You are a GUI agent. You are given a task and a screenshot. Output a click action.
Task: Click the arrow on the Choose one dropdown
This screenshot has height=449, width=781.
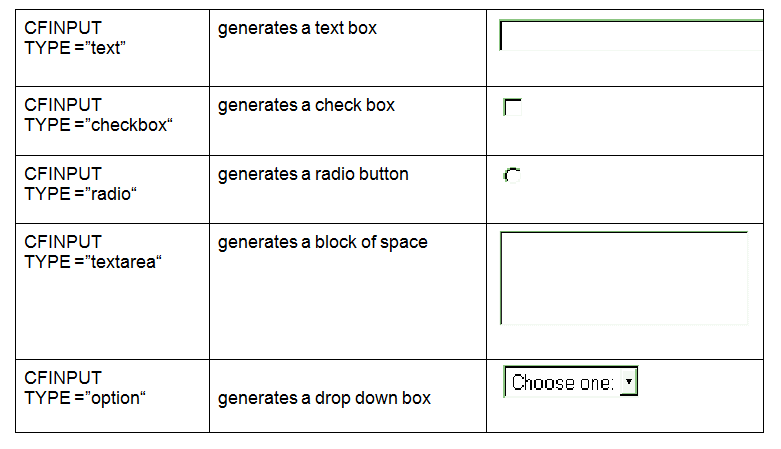click(628, 382)
